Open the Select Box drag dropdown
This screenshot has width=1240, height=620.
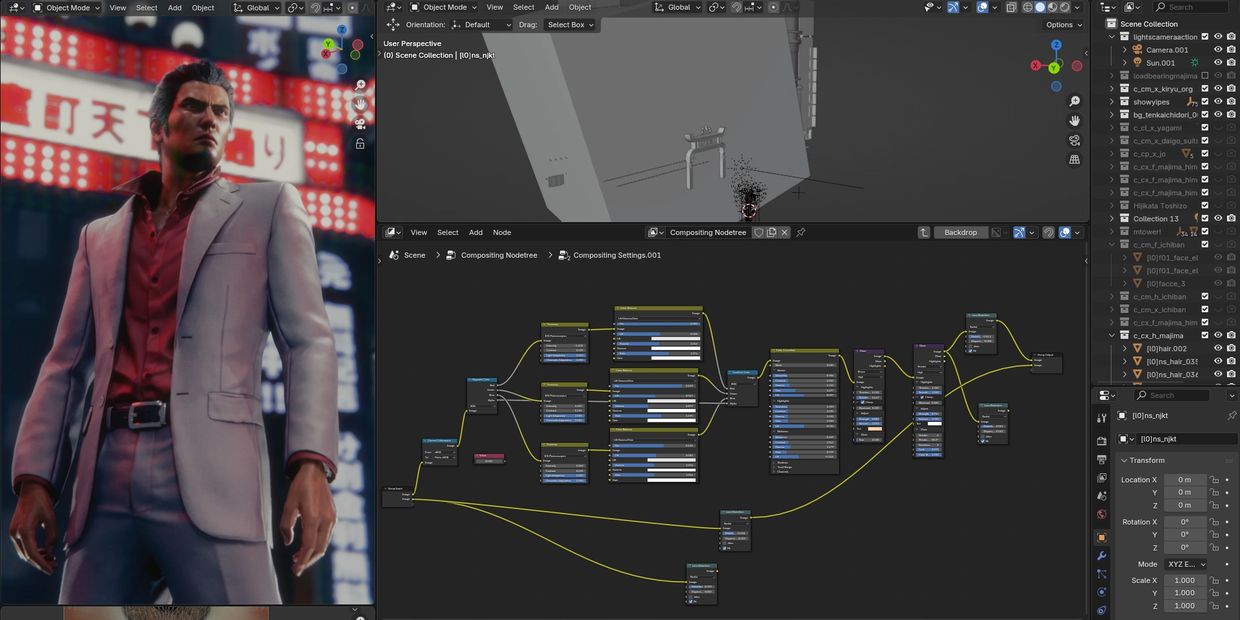pos(570,24)
